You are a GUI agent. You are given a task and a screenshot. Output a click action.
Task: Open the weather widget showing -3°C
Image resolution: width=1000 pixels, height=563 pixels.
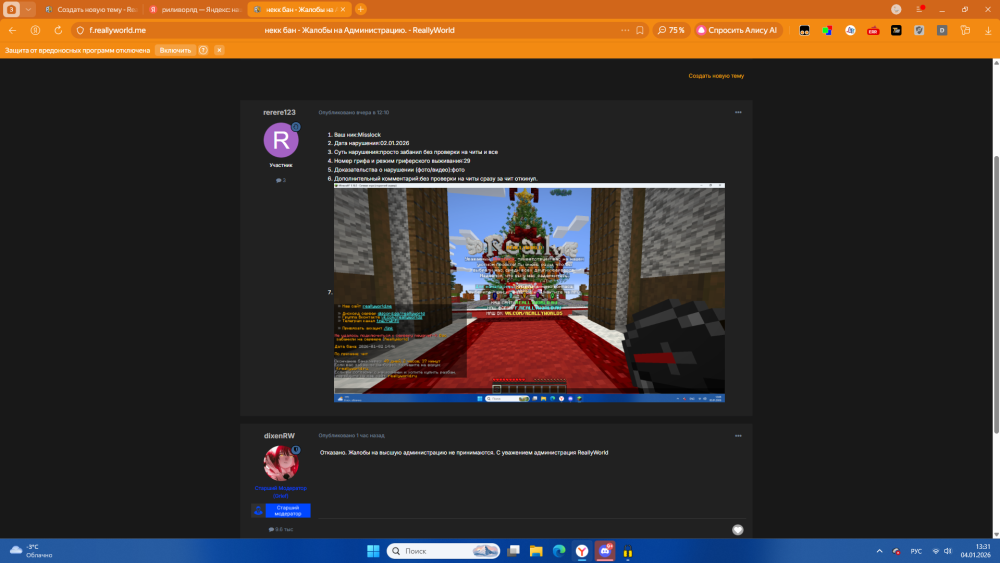[31, 551]
